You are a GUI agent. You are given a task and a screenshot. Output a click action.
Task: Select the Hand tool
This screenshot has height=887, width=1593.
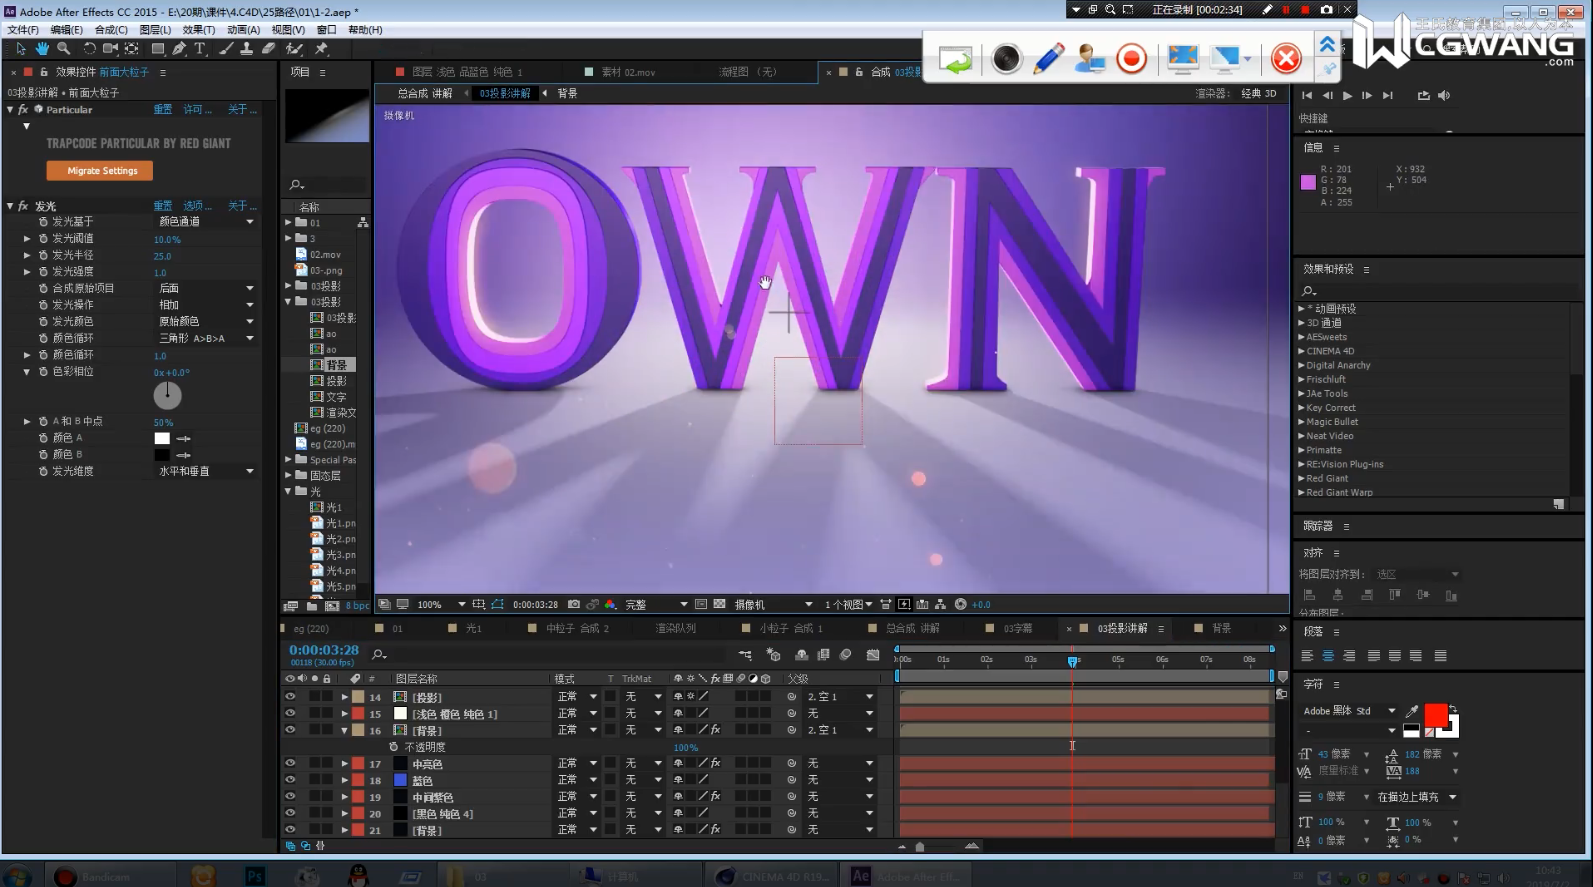pos(42,48)
